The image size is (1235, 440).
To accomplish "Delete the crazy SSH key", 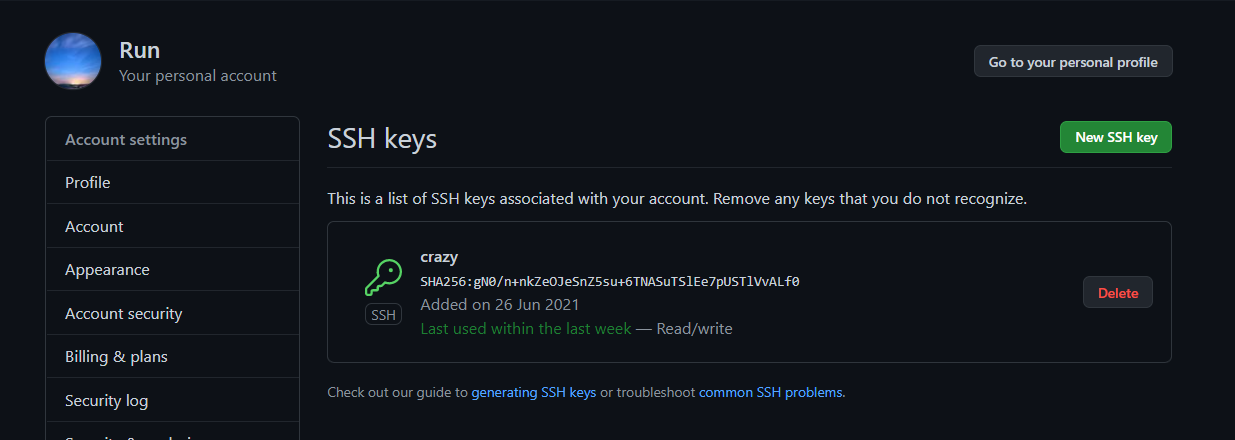I will 1118,292.
